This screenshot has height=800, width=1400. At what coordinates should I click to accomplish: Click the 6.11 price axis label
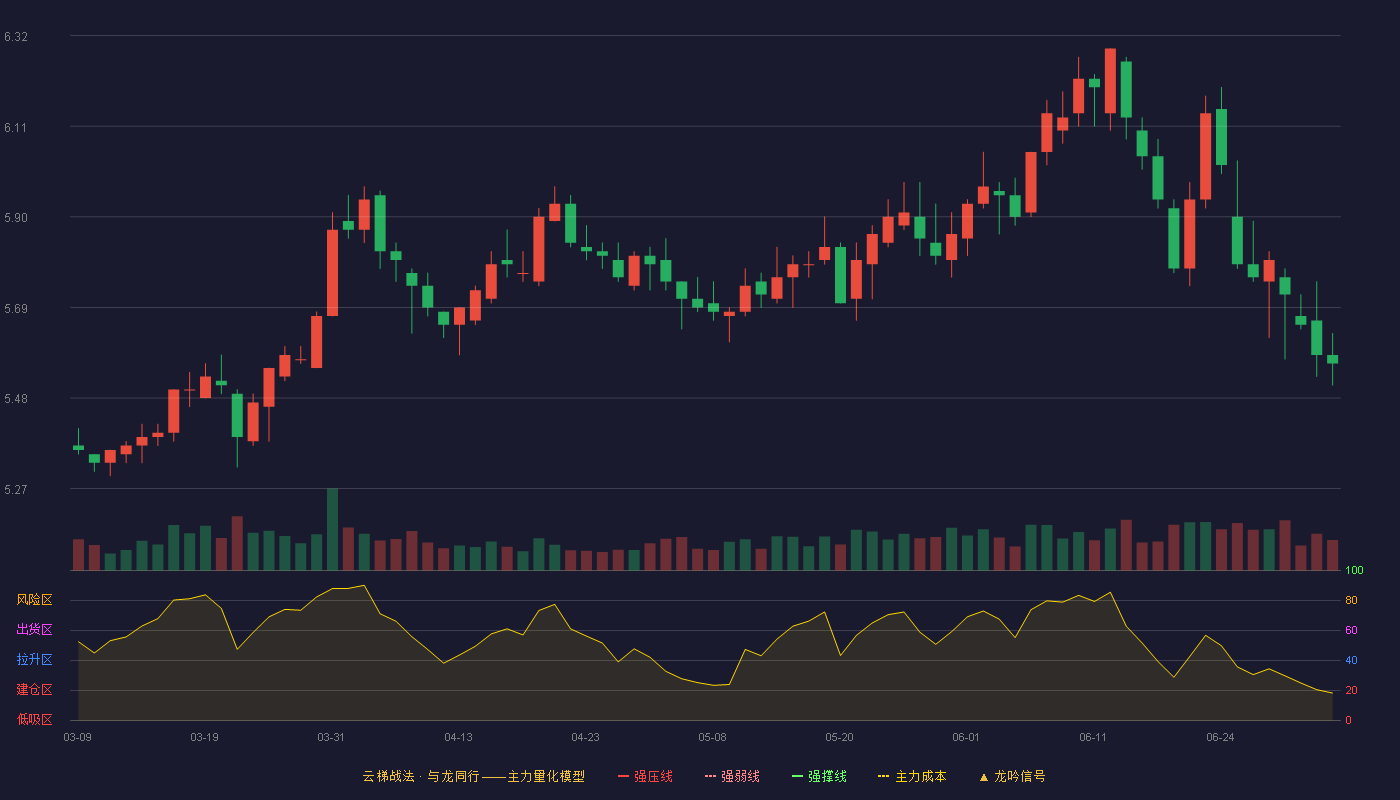pyautogui.click(x=16, y=128)
